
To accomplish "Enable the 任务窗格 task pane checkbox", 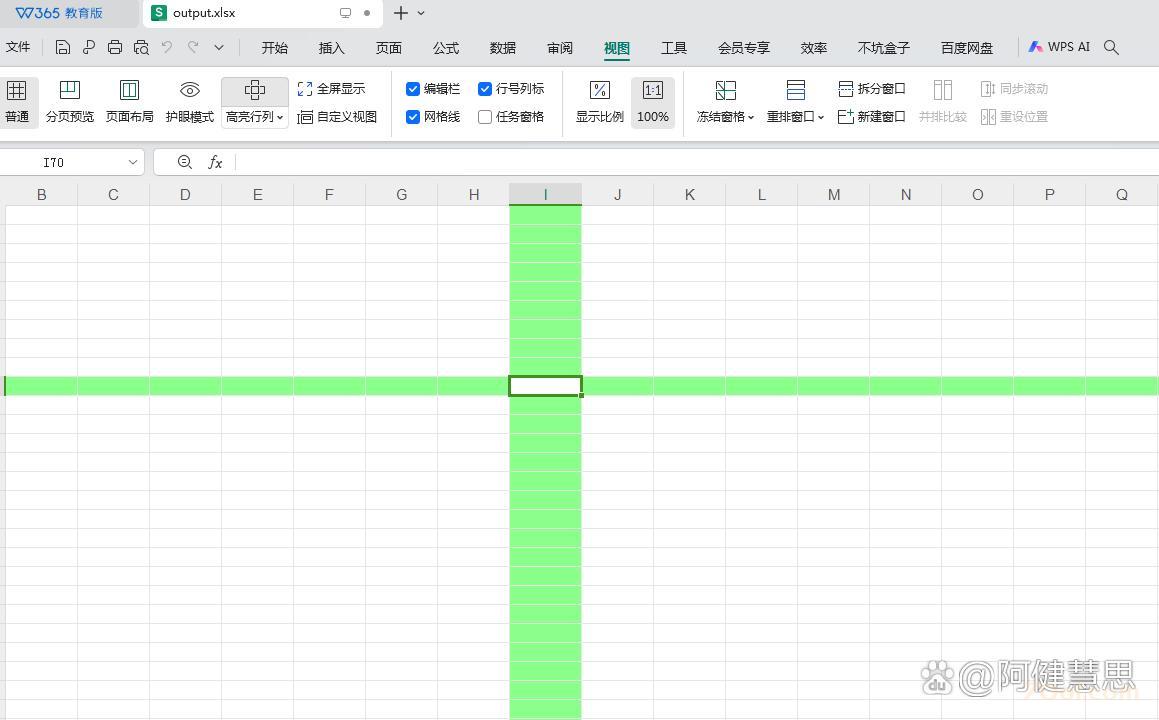I will click(485, 116).
